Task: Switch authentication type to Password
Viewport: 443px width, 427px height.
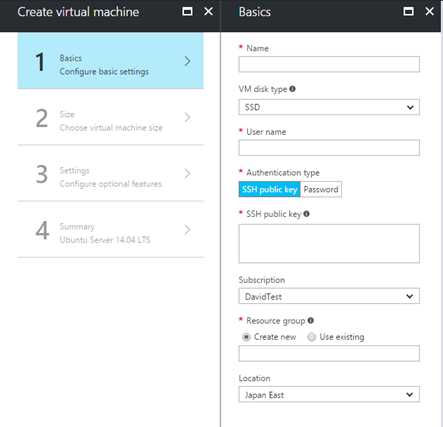Action: click(x=321, y=189)
